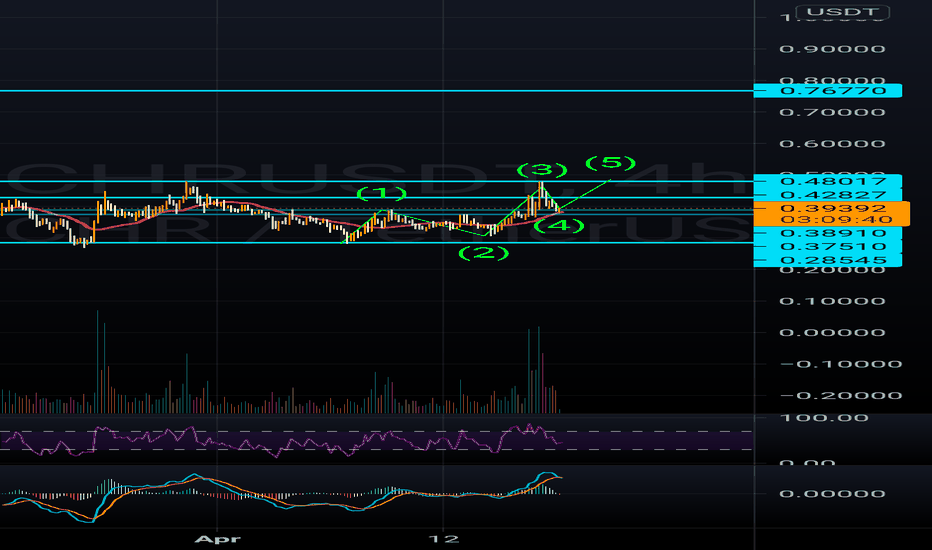932x550 pixels.
Task: Click the 0.90000 value on price scale
Action: (x=832, y=49)
